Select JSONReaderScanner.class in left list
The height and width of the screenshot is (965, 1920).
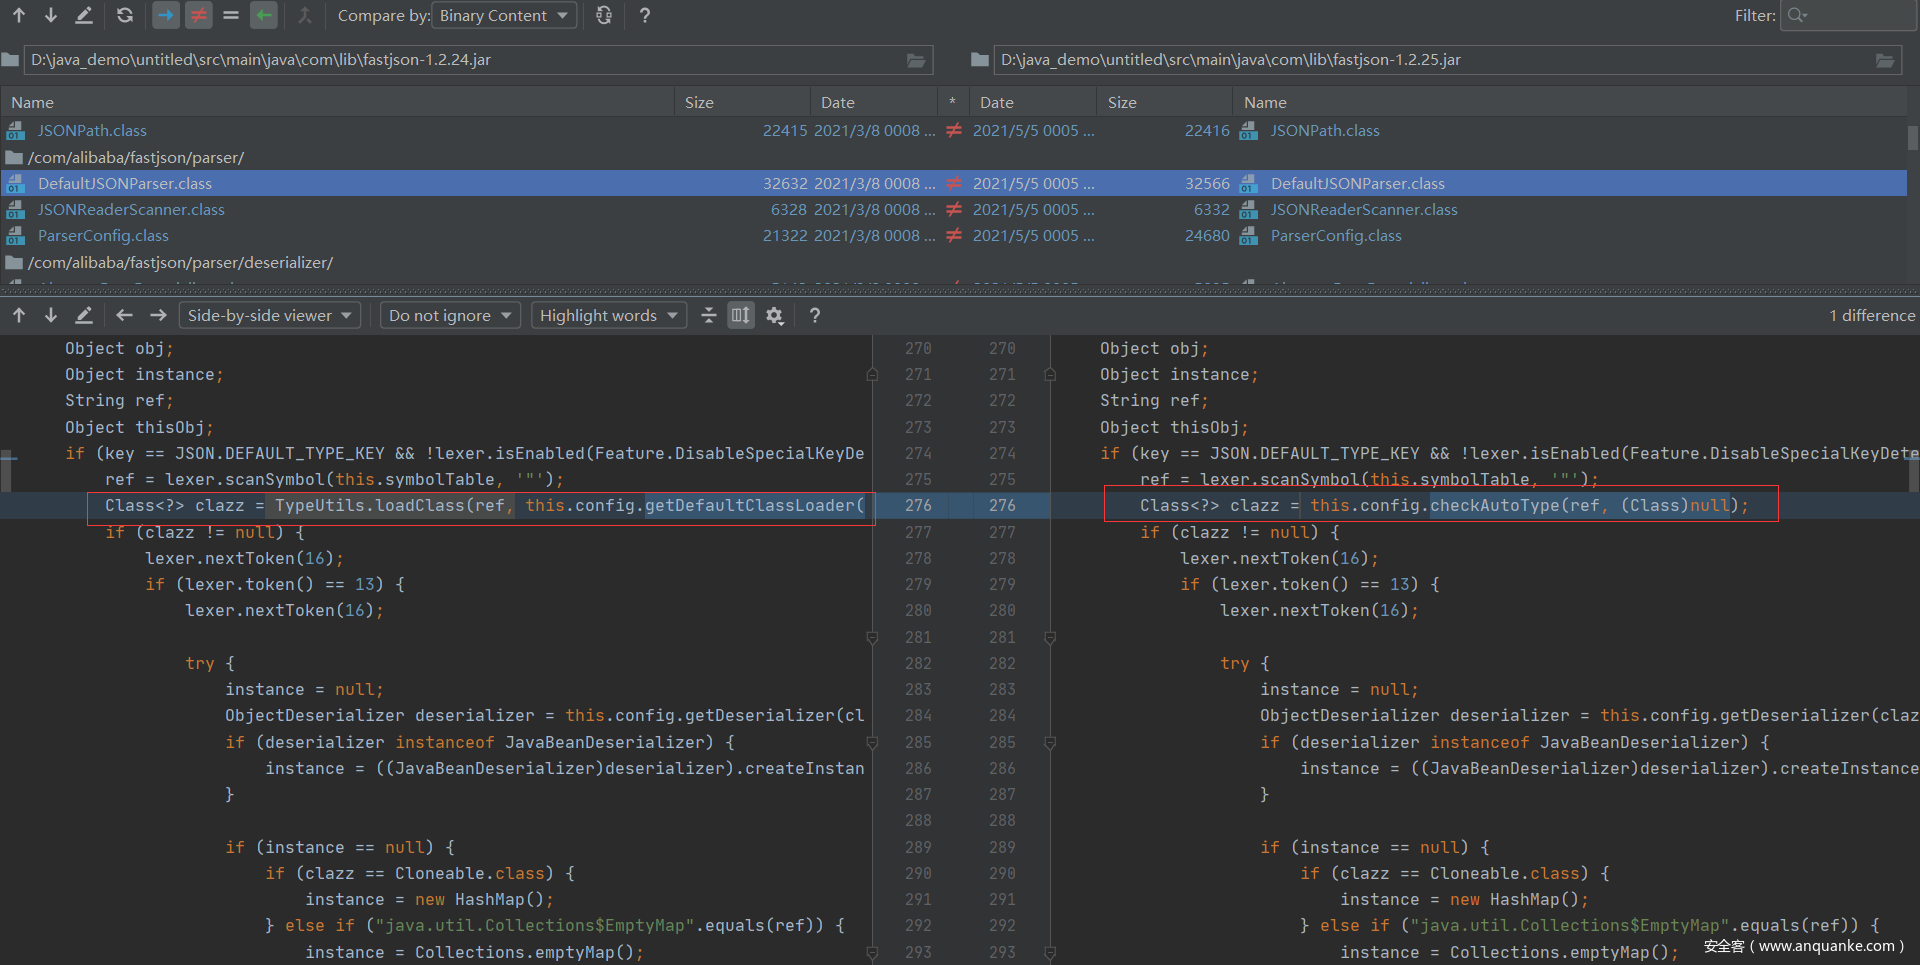131,210
